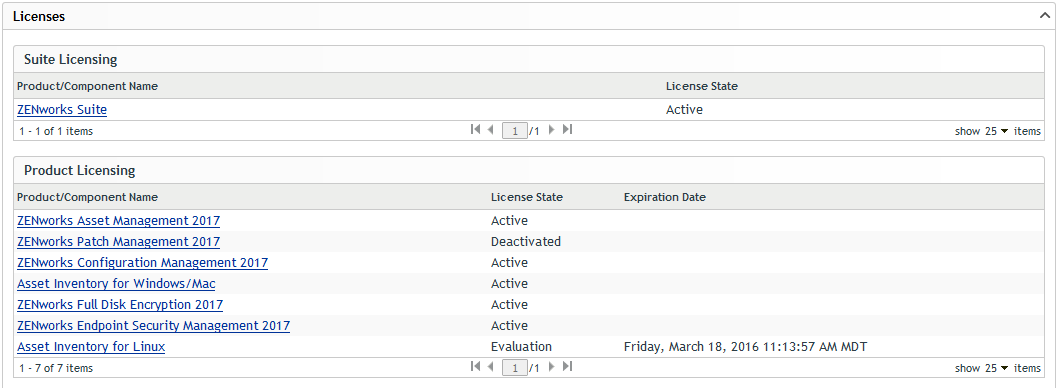Open Asset Inventory for Linux link
The width and height of the screenshot is (1057, 388).
91,347
